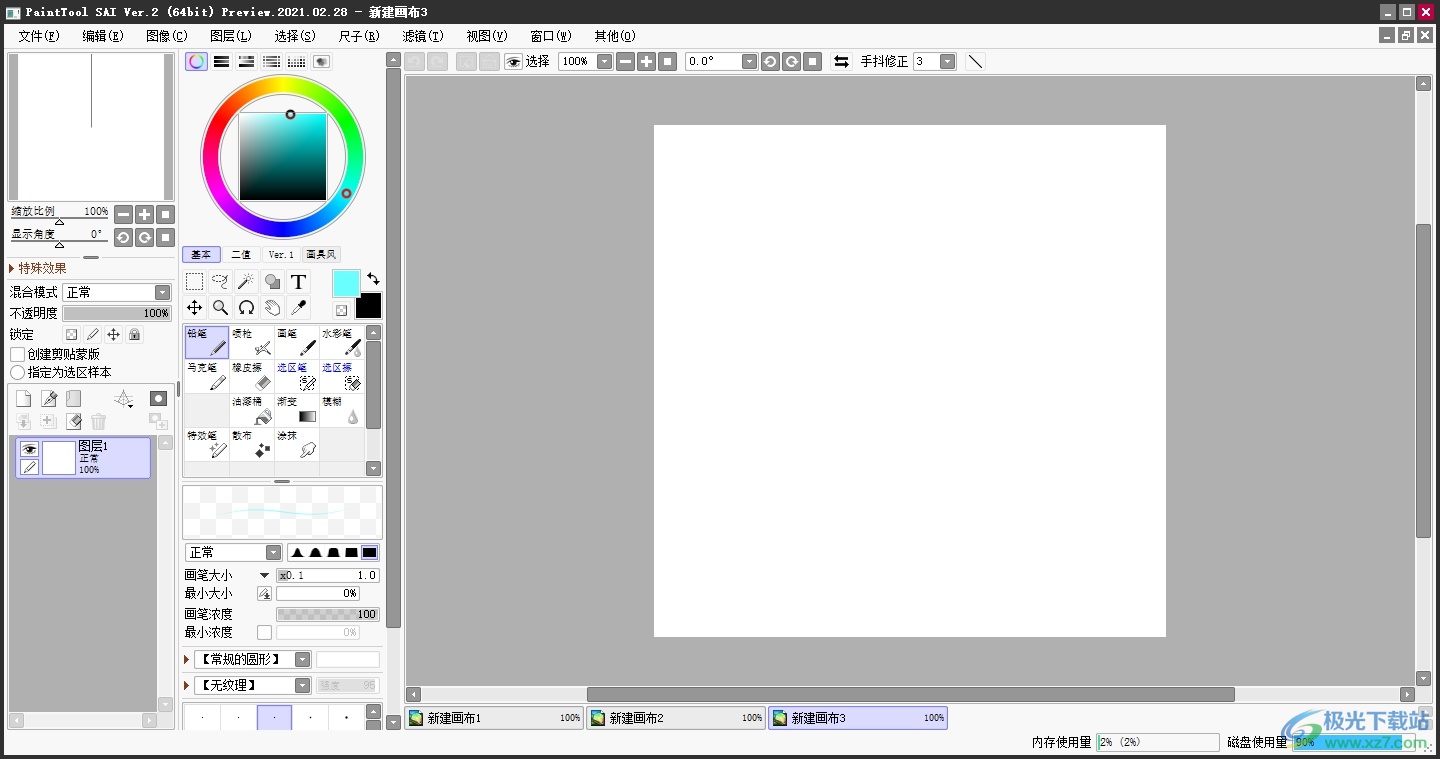The width and height of the screenshot is (1440, 759).
Task: Choose the 涂抹 smudge tool
Action: tap(297, 444)
